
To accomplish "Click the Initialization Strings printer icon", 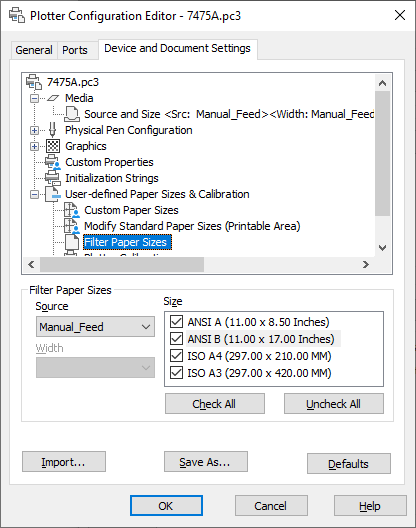I will [x=53, y=178].
